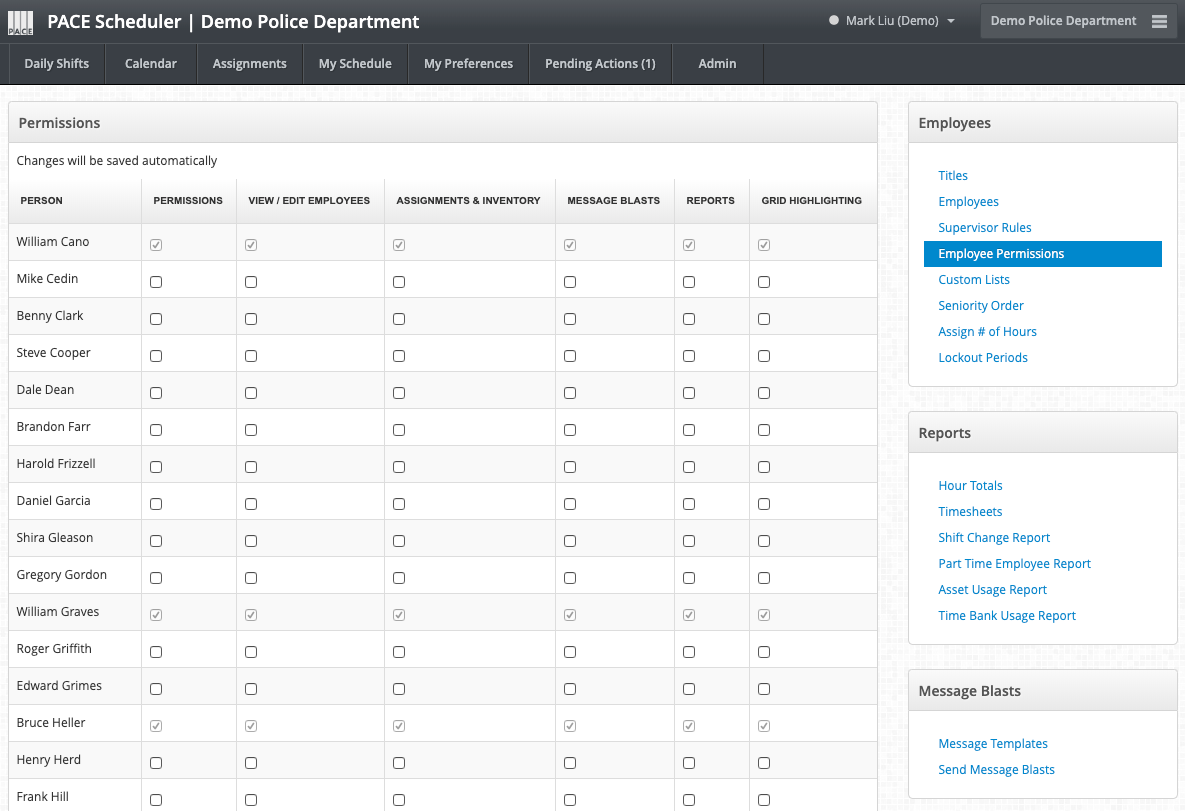Image resolution: width=1185 pixels, height=811 pixels.
Task: Click the status dot beside Mark Liu
Action: pos(834,21)
